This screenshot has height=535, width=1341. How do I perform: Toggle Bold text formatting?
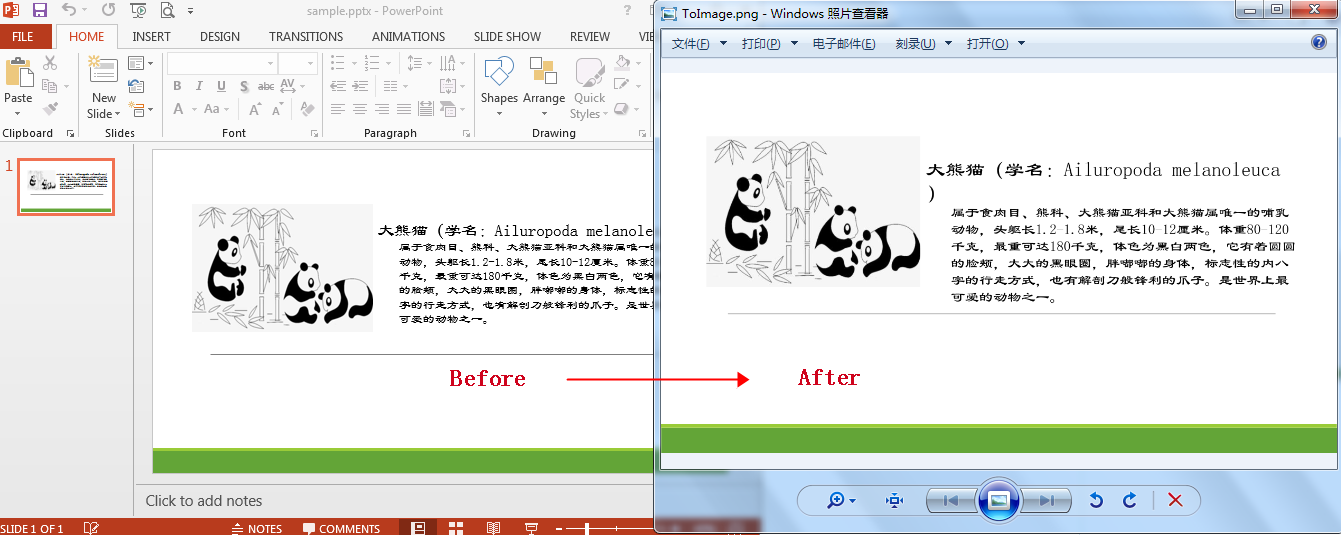pyautogui.click(x=177, y=86)
